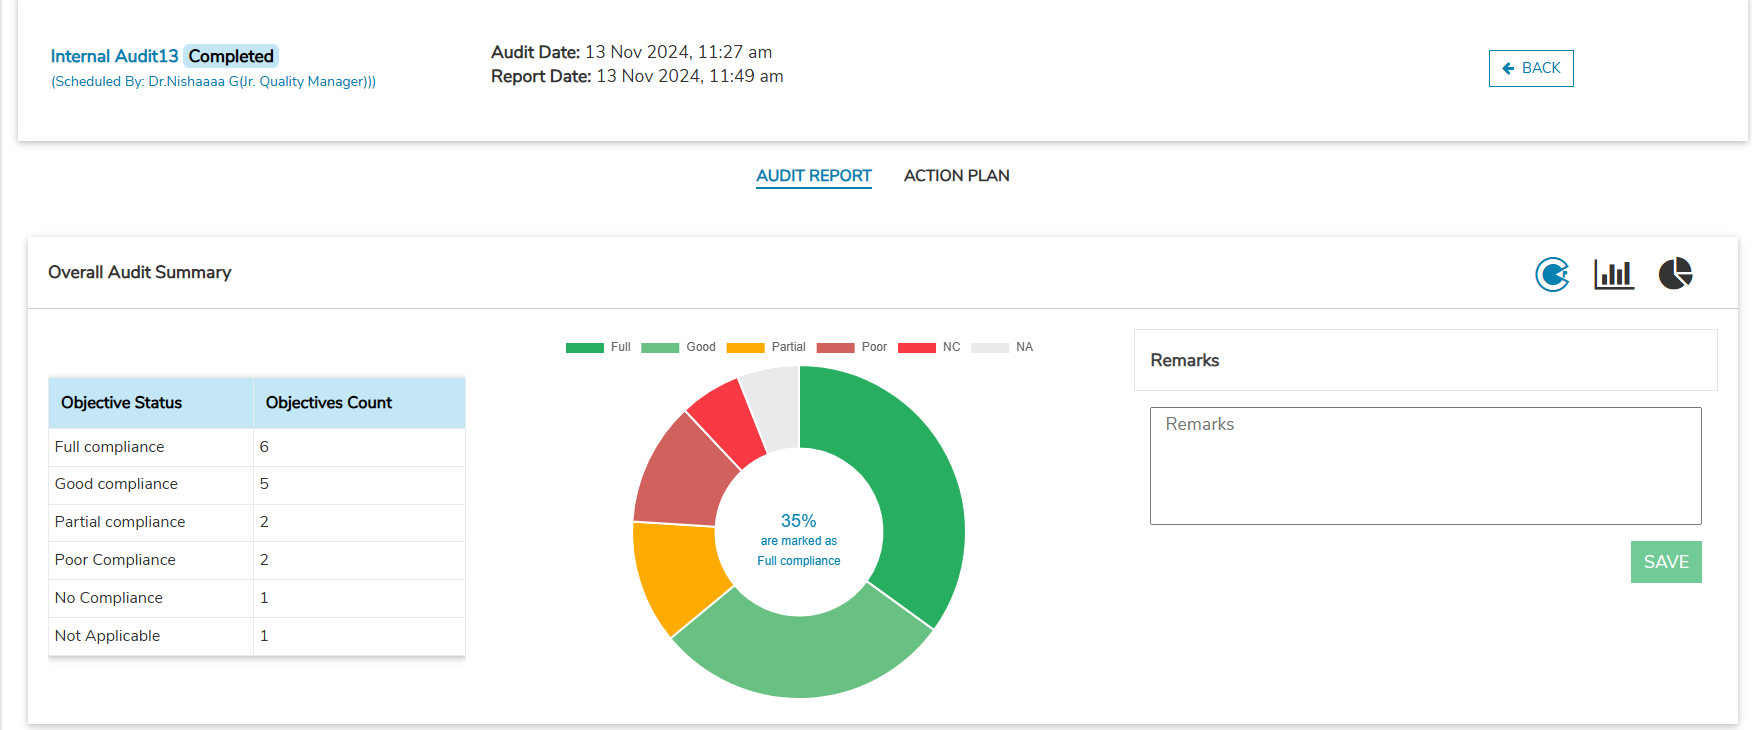Viewport: 1752px width, 730px height.
Task: Toggle the NA legend item
Action: [x=1002, y=348]
